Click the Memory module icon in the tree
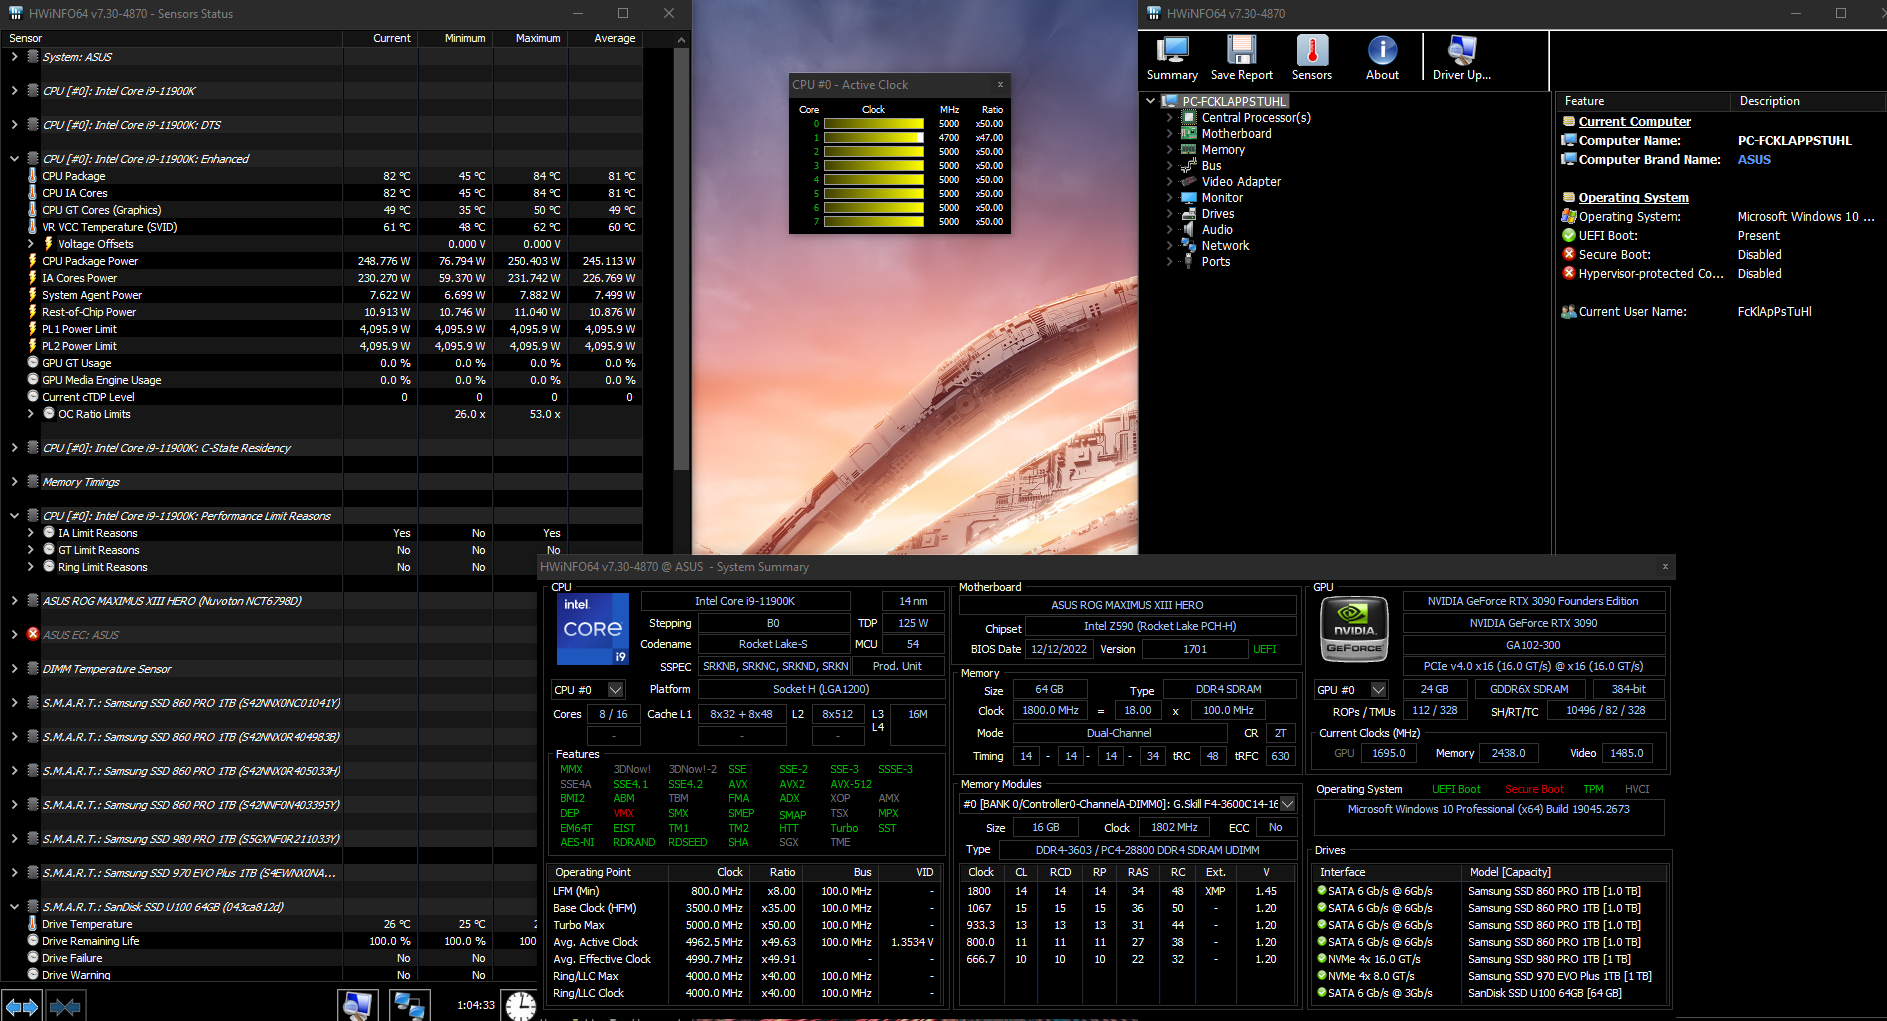The width and height of the screenshot is (1887, 1021). point(1189,149)
